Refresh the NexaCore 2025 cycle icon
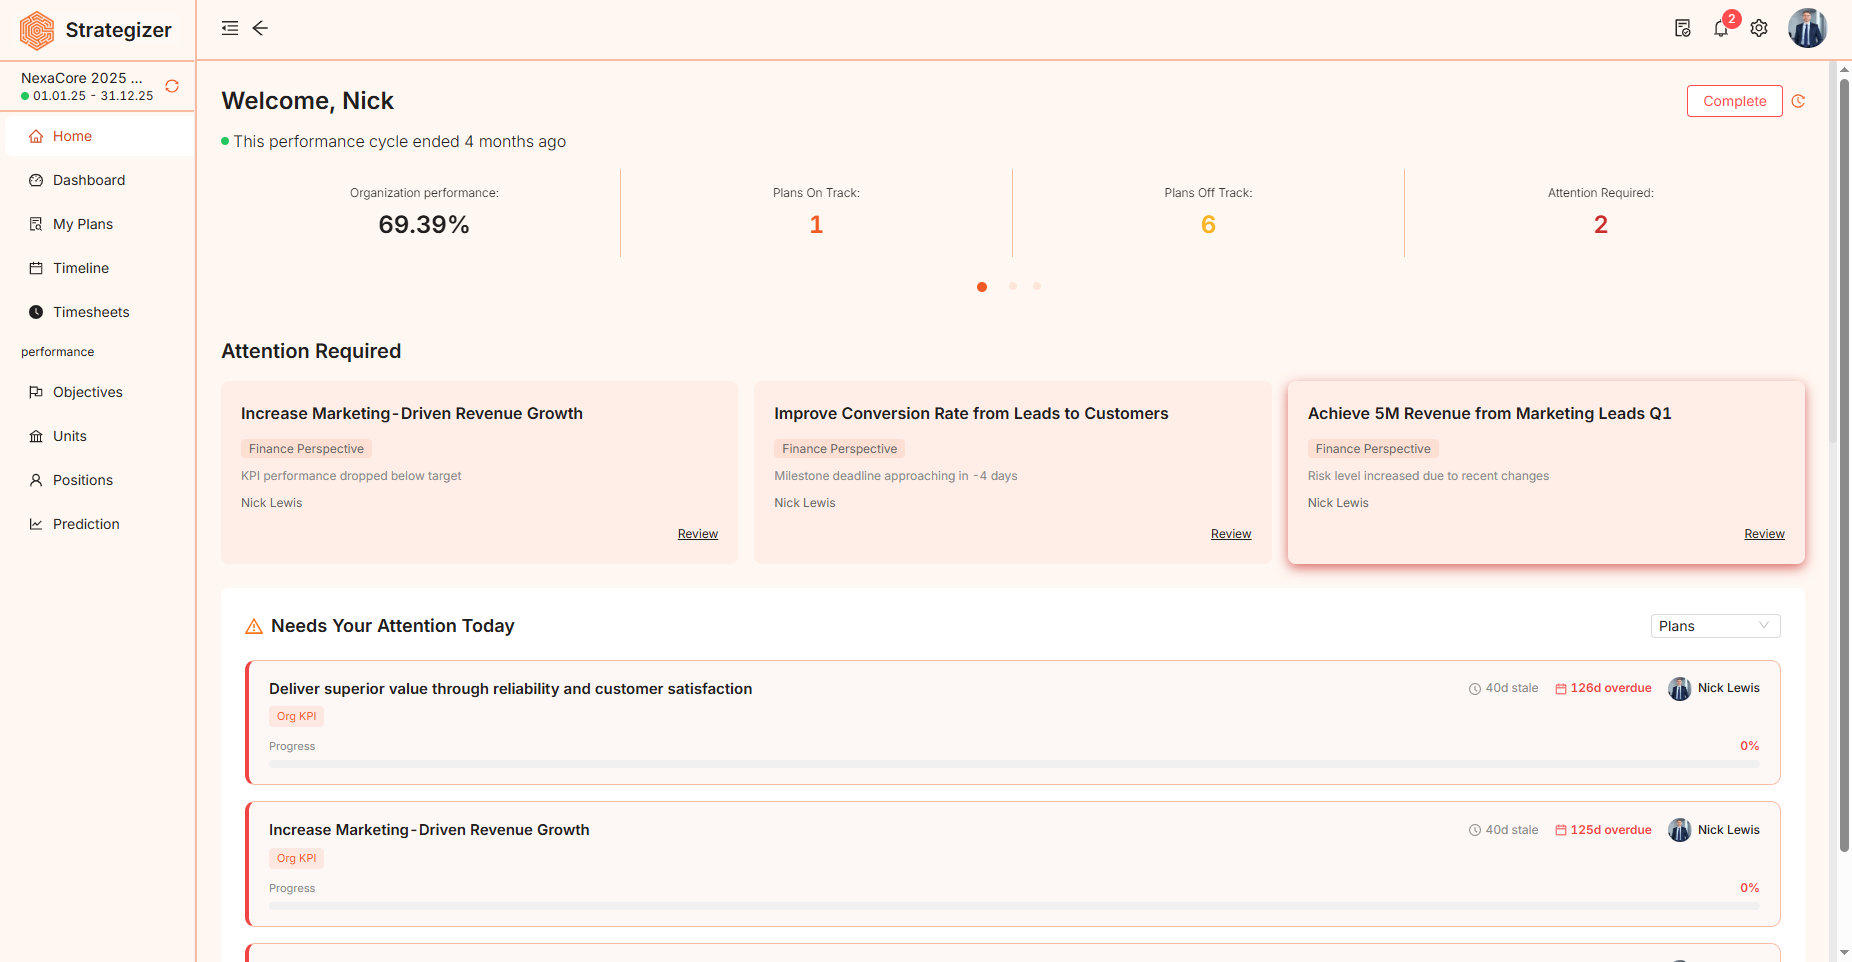Viewport: 1852px width, 962px height. coord(172,86)
